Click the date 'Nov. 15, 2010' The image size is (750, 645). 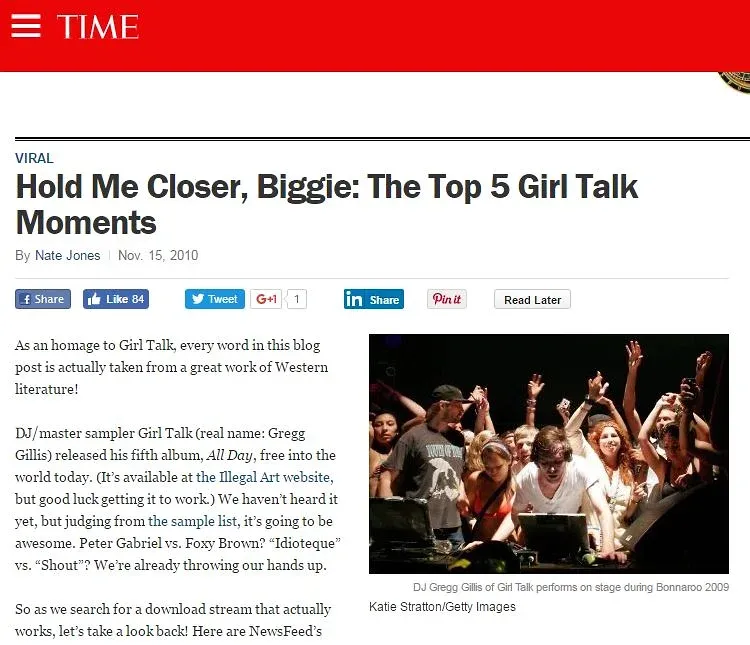tap(158, 256)
